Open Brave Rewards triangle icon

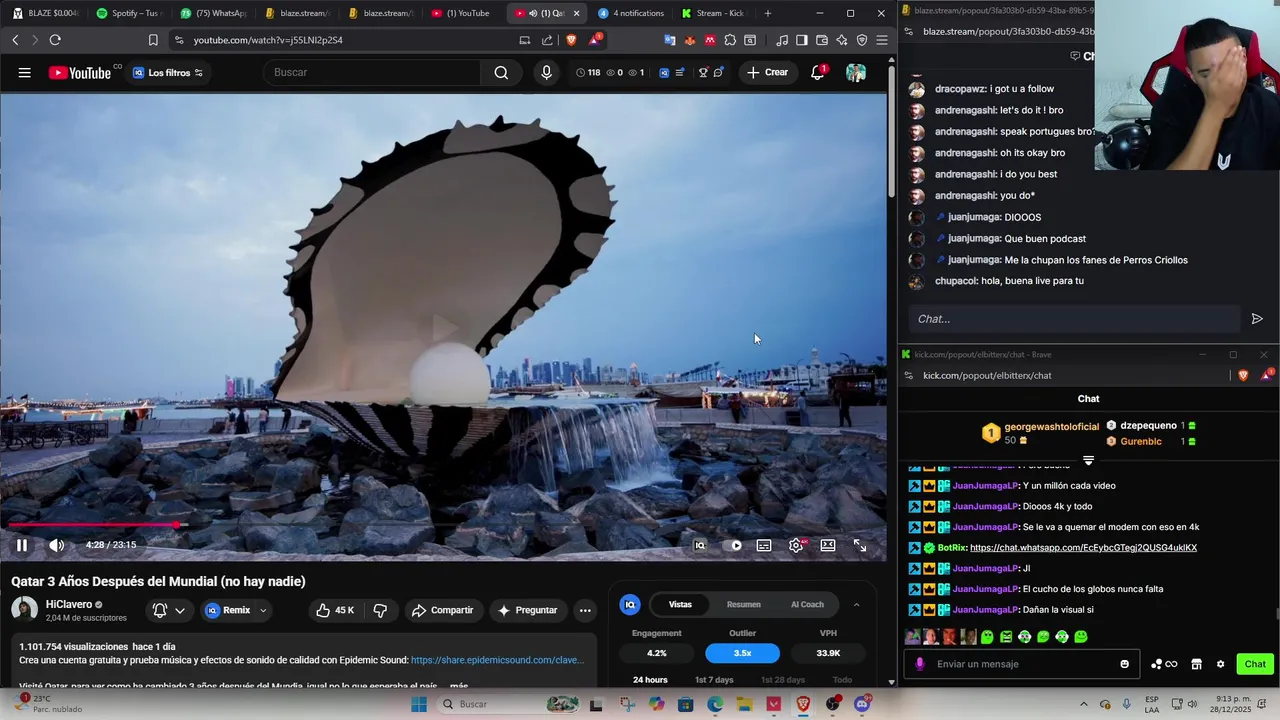coord(595,40)
